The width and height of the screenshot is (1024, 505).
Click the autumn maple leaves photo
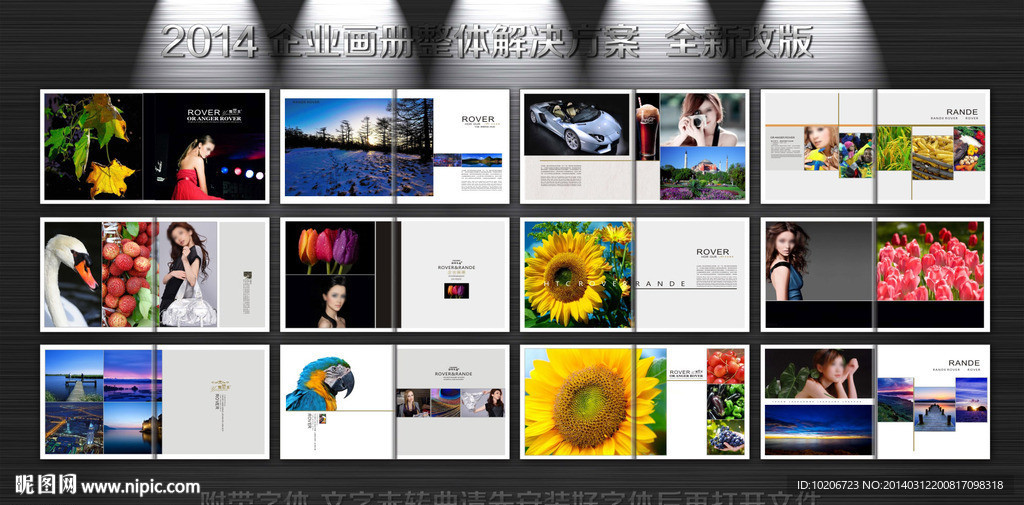coord(93,146)
